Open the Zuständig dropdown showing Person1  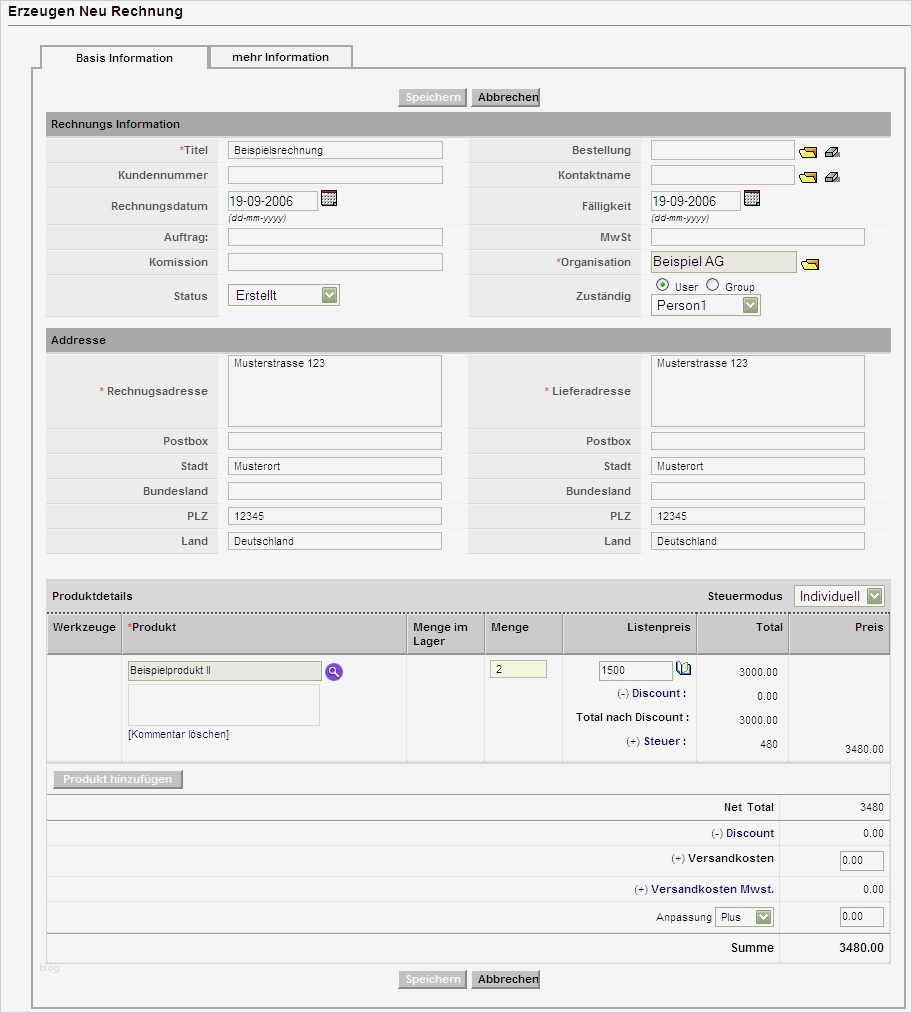click(705, 305)
